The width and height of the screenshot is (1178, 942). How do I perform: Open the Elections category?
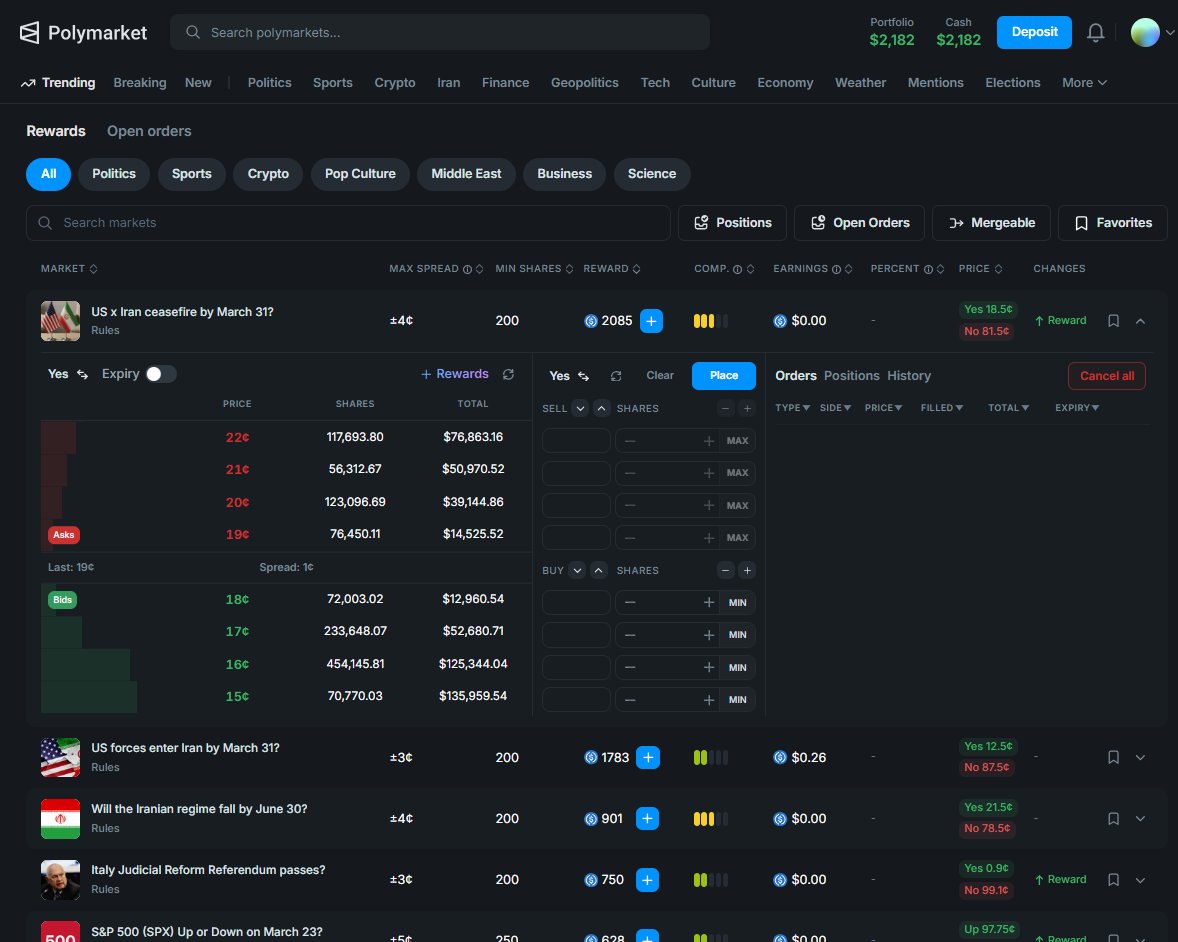1012,83
